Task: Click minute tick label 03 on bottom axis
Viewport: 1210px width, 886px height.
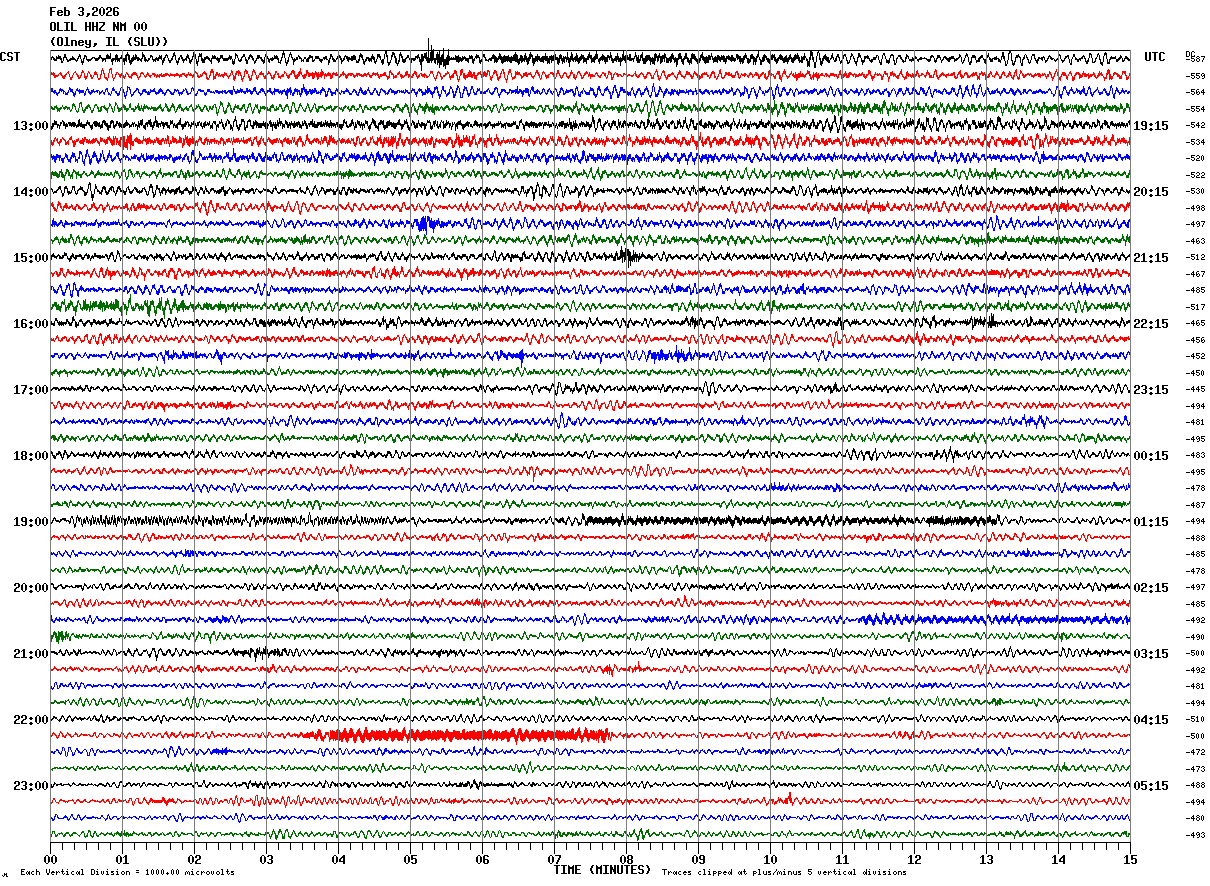Action: tap(266, 859)
